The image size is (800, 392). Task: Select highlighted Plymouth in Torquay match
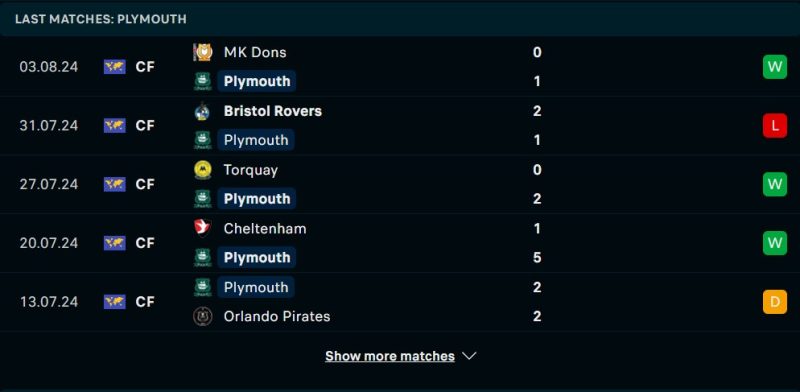click(x=257, y=199)
